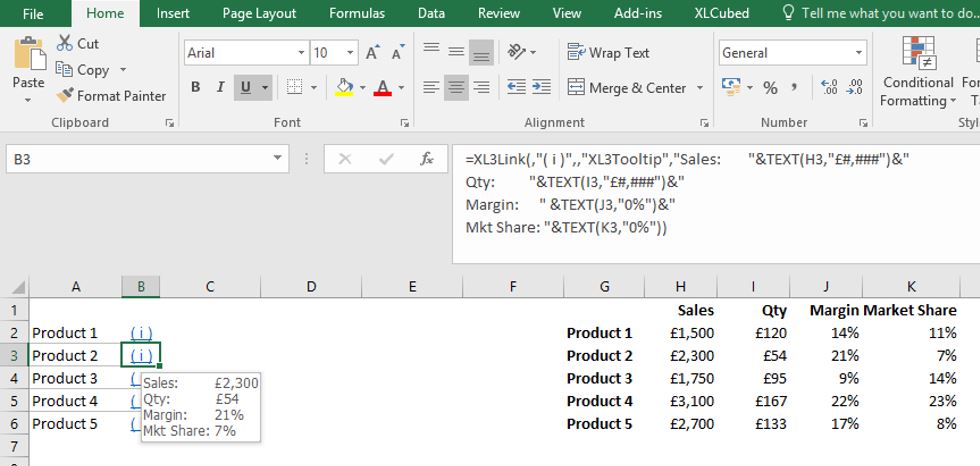Click the ( i ) link for Product 1
This screenshot has height=466, width=980.
[x=141, y=333]
